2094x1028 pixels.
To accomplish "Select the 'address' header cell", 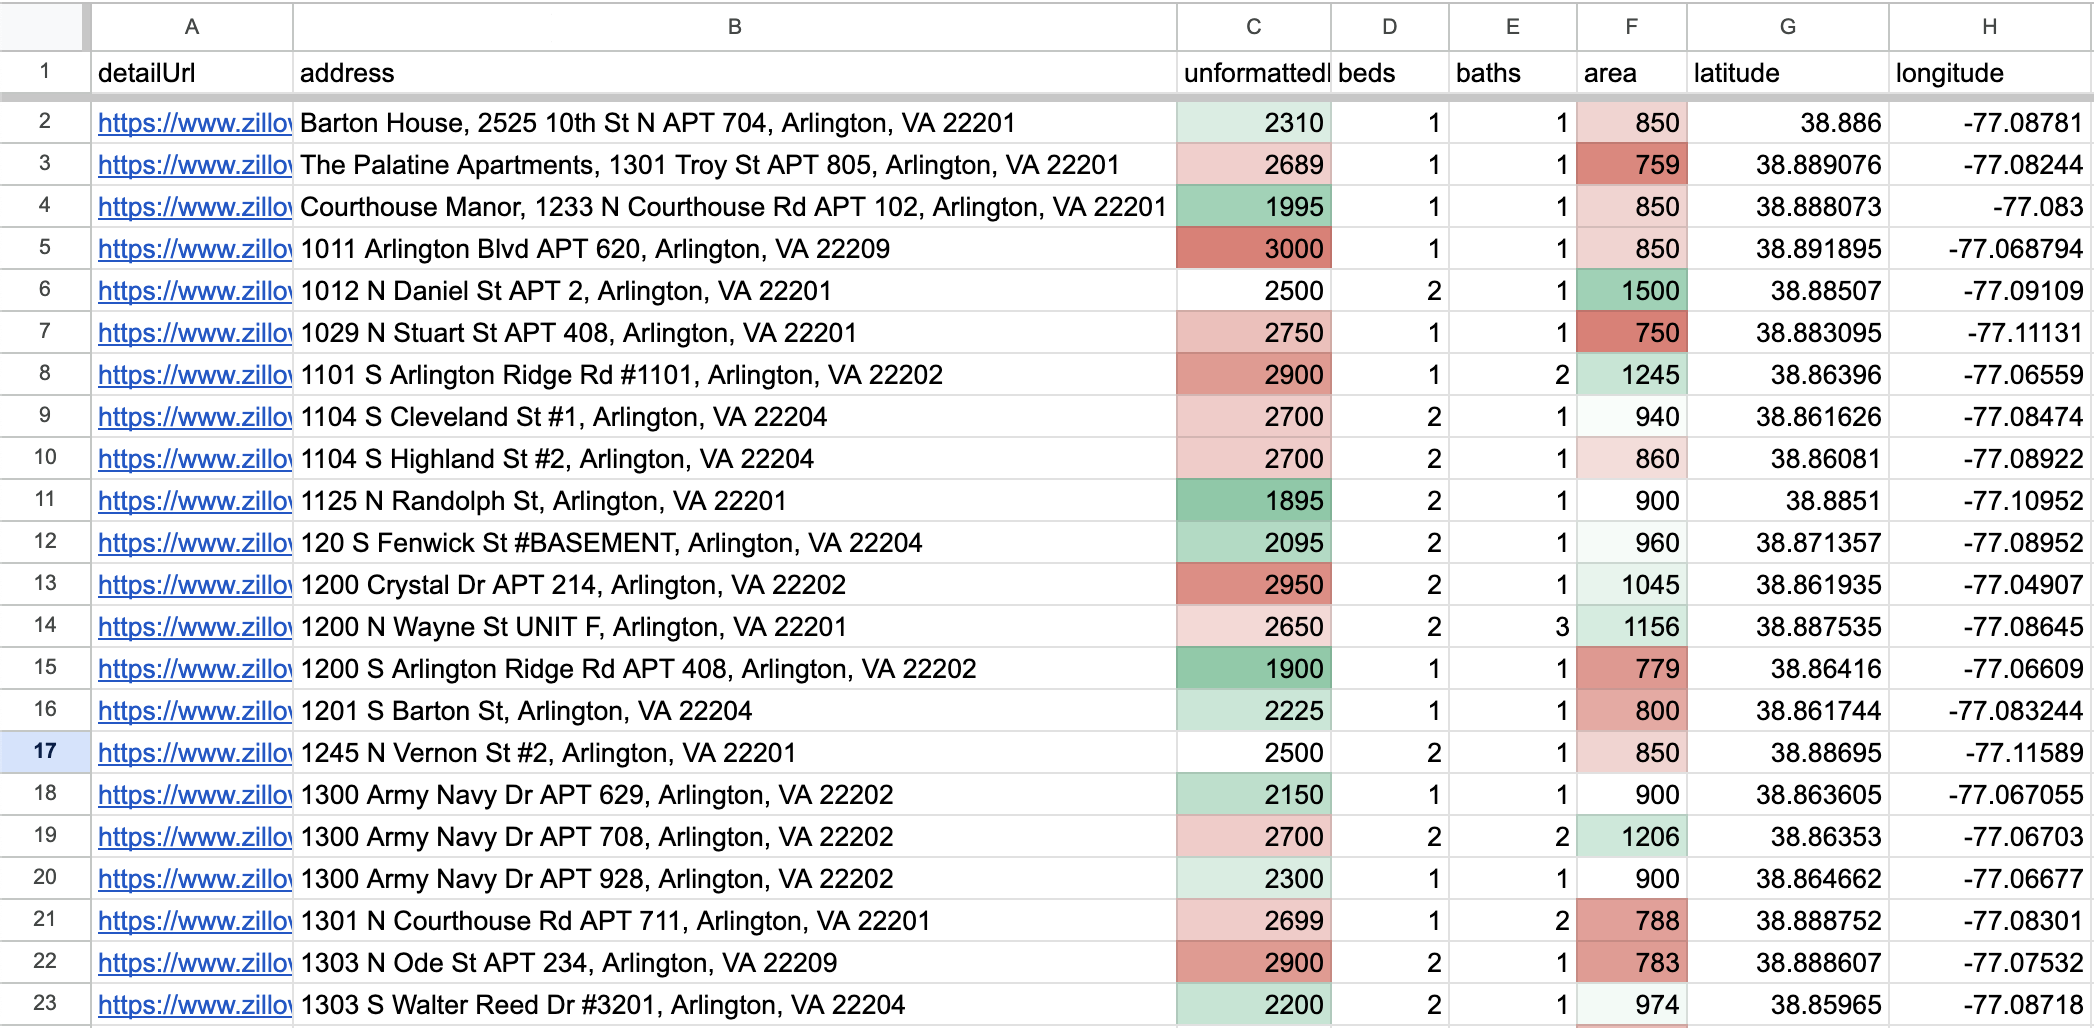I will coord(734,73).
